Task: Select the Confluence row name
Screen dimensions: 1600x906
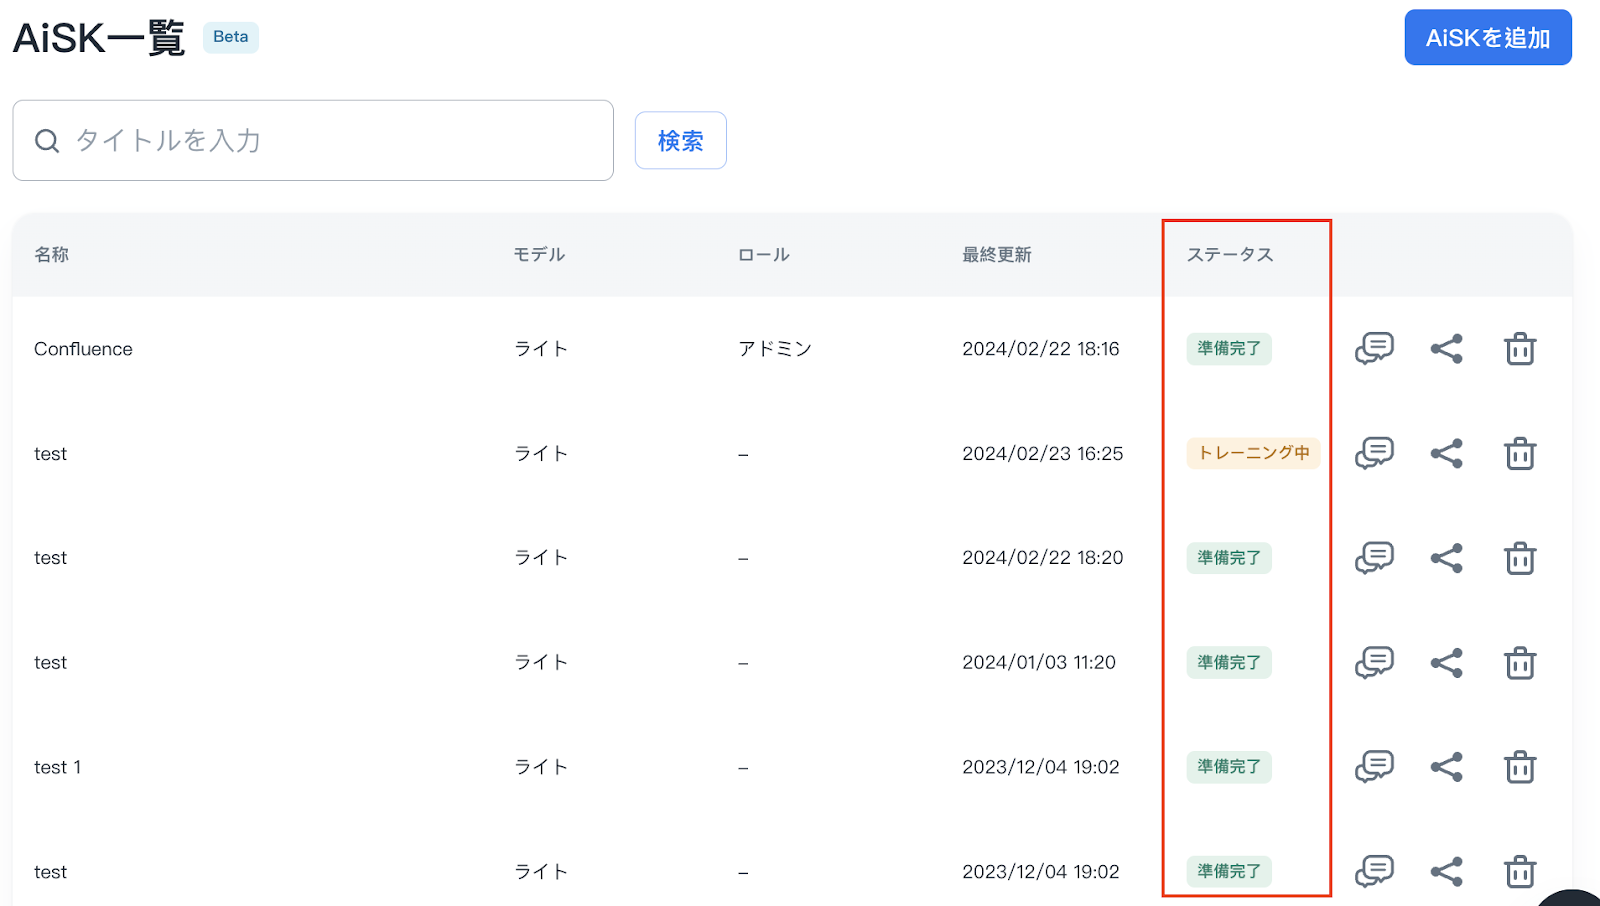Action: pos(83,349)
